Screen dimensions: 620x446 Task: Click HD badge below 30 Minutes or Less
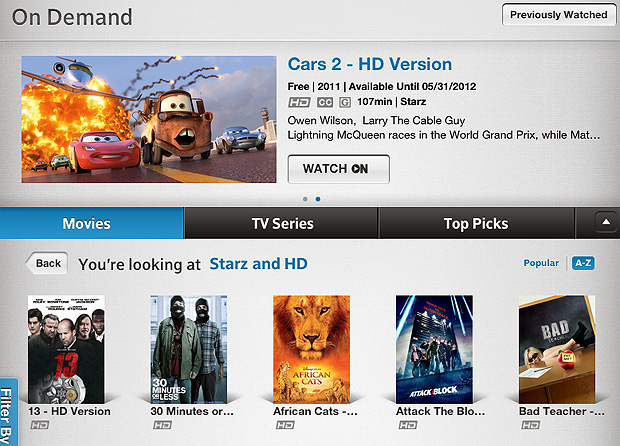[x=163, y=425]
